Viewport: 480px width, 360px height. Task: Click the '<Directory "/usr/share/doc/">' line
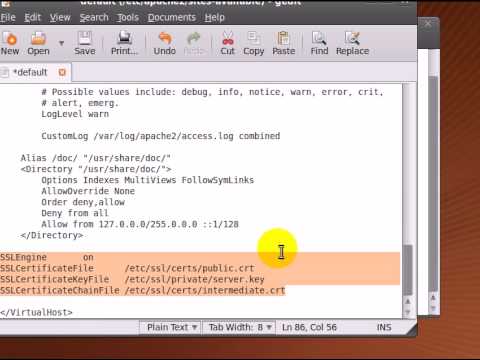96,169
